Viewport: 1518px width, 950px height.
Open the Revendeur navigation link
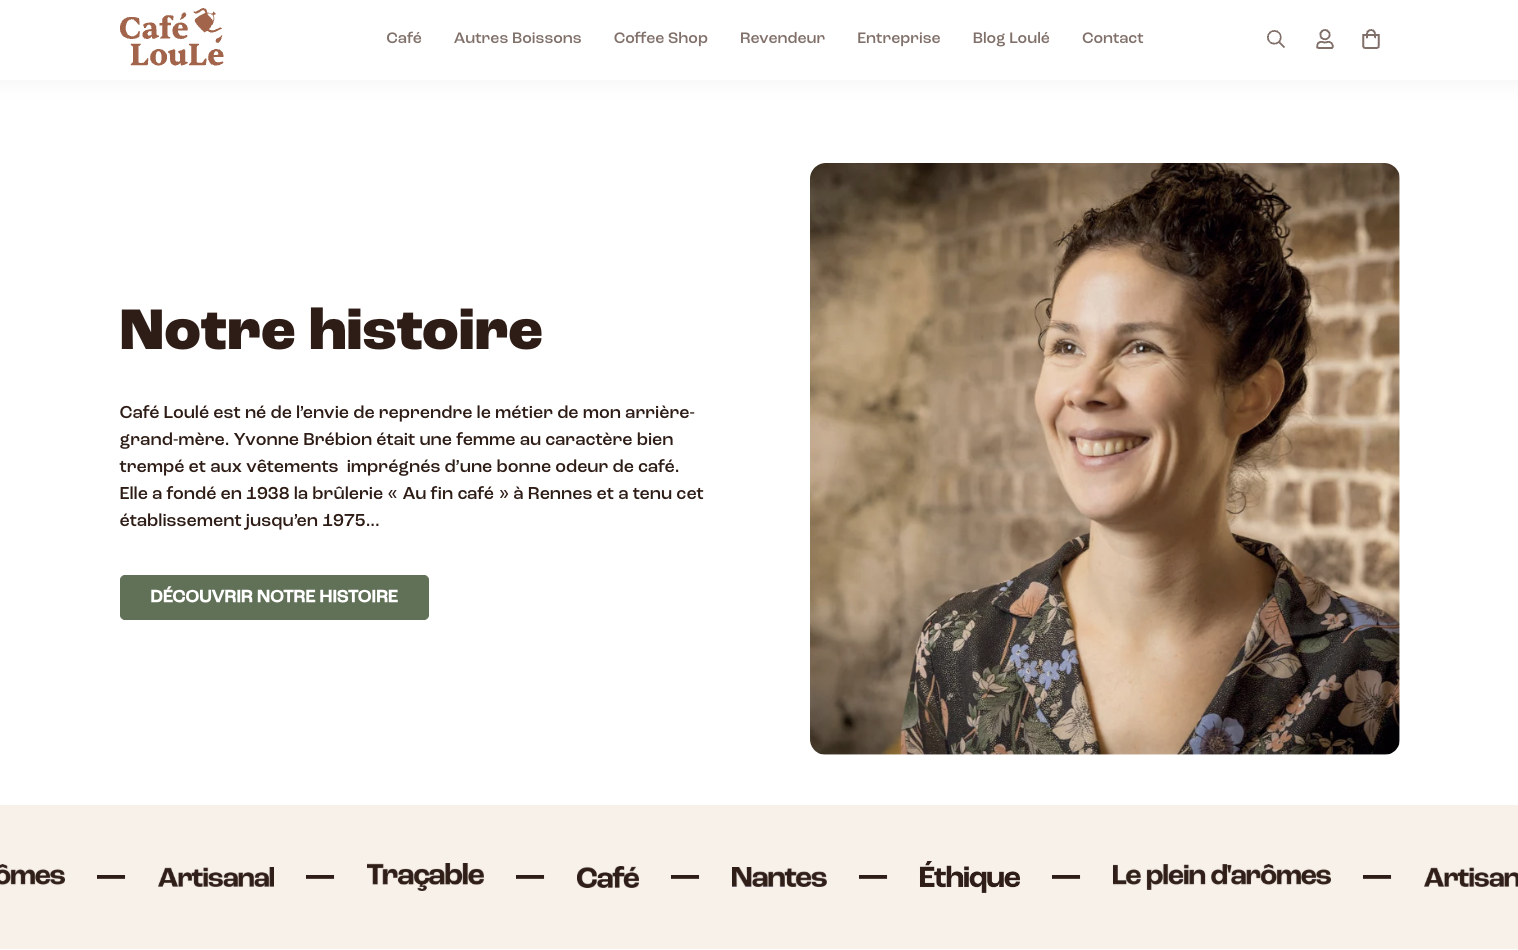pyautogui.click(x=782, y=38)
